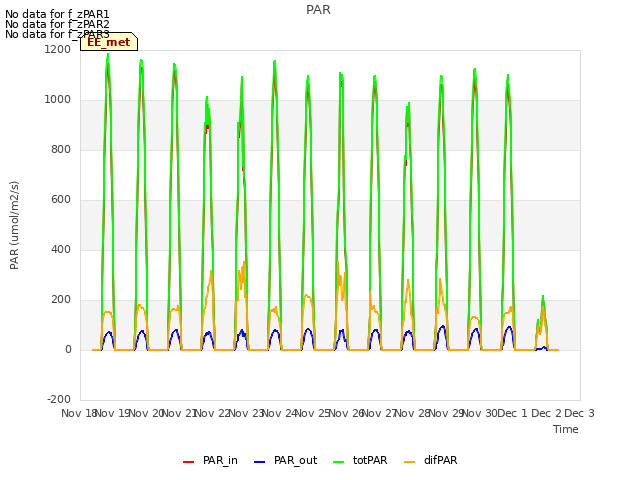640x480 pixels.
Task: Click the 0 y-axis tick label
Action: (x=68, y=350)
